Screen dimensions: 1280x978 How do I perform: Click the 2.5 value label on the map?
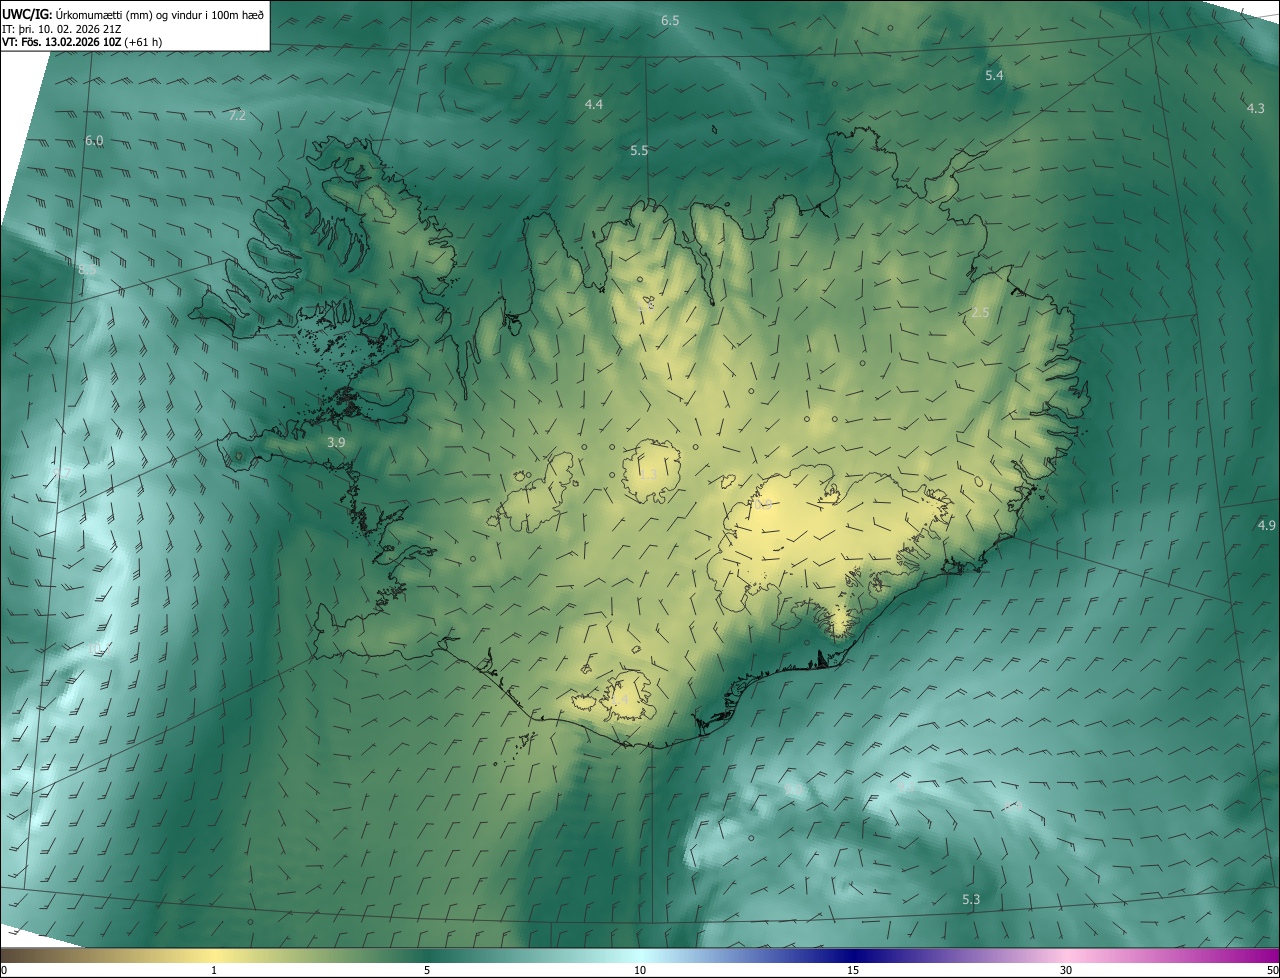coord(980,313)
